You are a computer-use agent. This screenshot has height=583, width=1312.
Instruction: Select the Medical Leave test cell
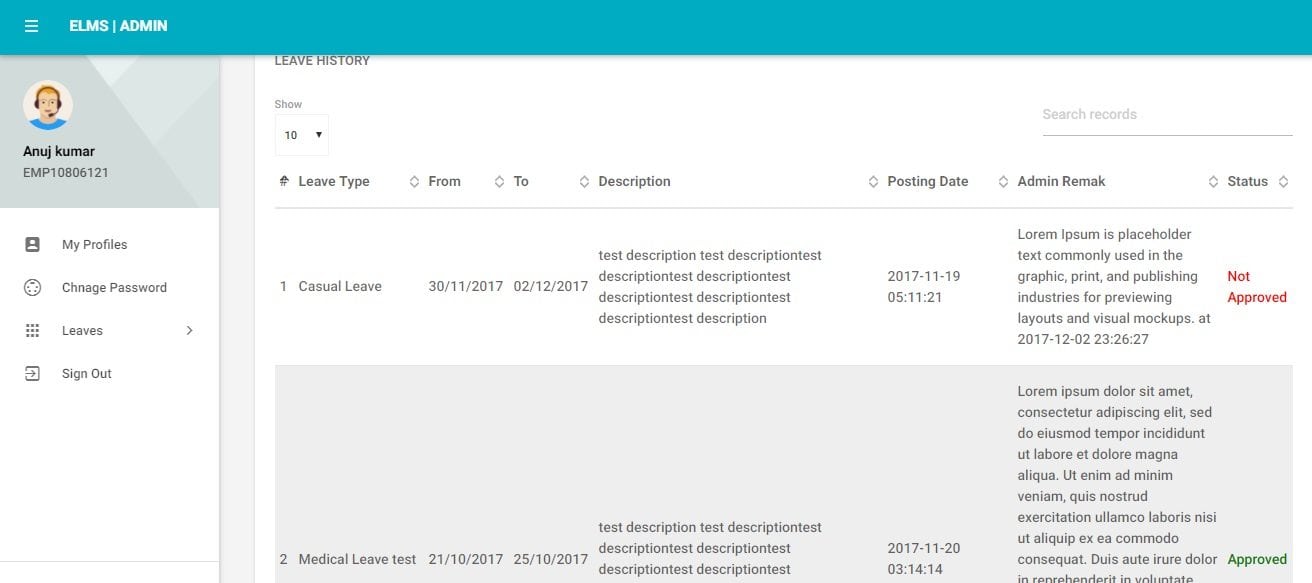(357, 559)
